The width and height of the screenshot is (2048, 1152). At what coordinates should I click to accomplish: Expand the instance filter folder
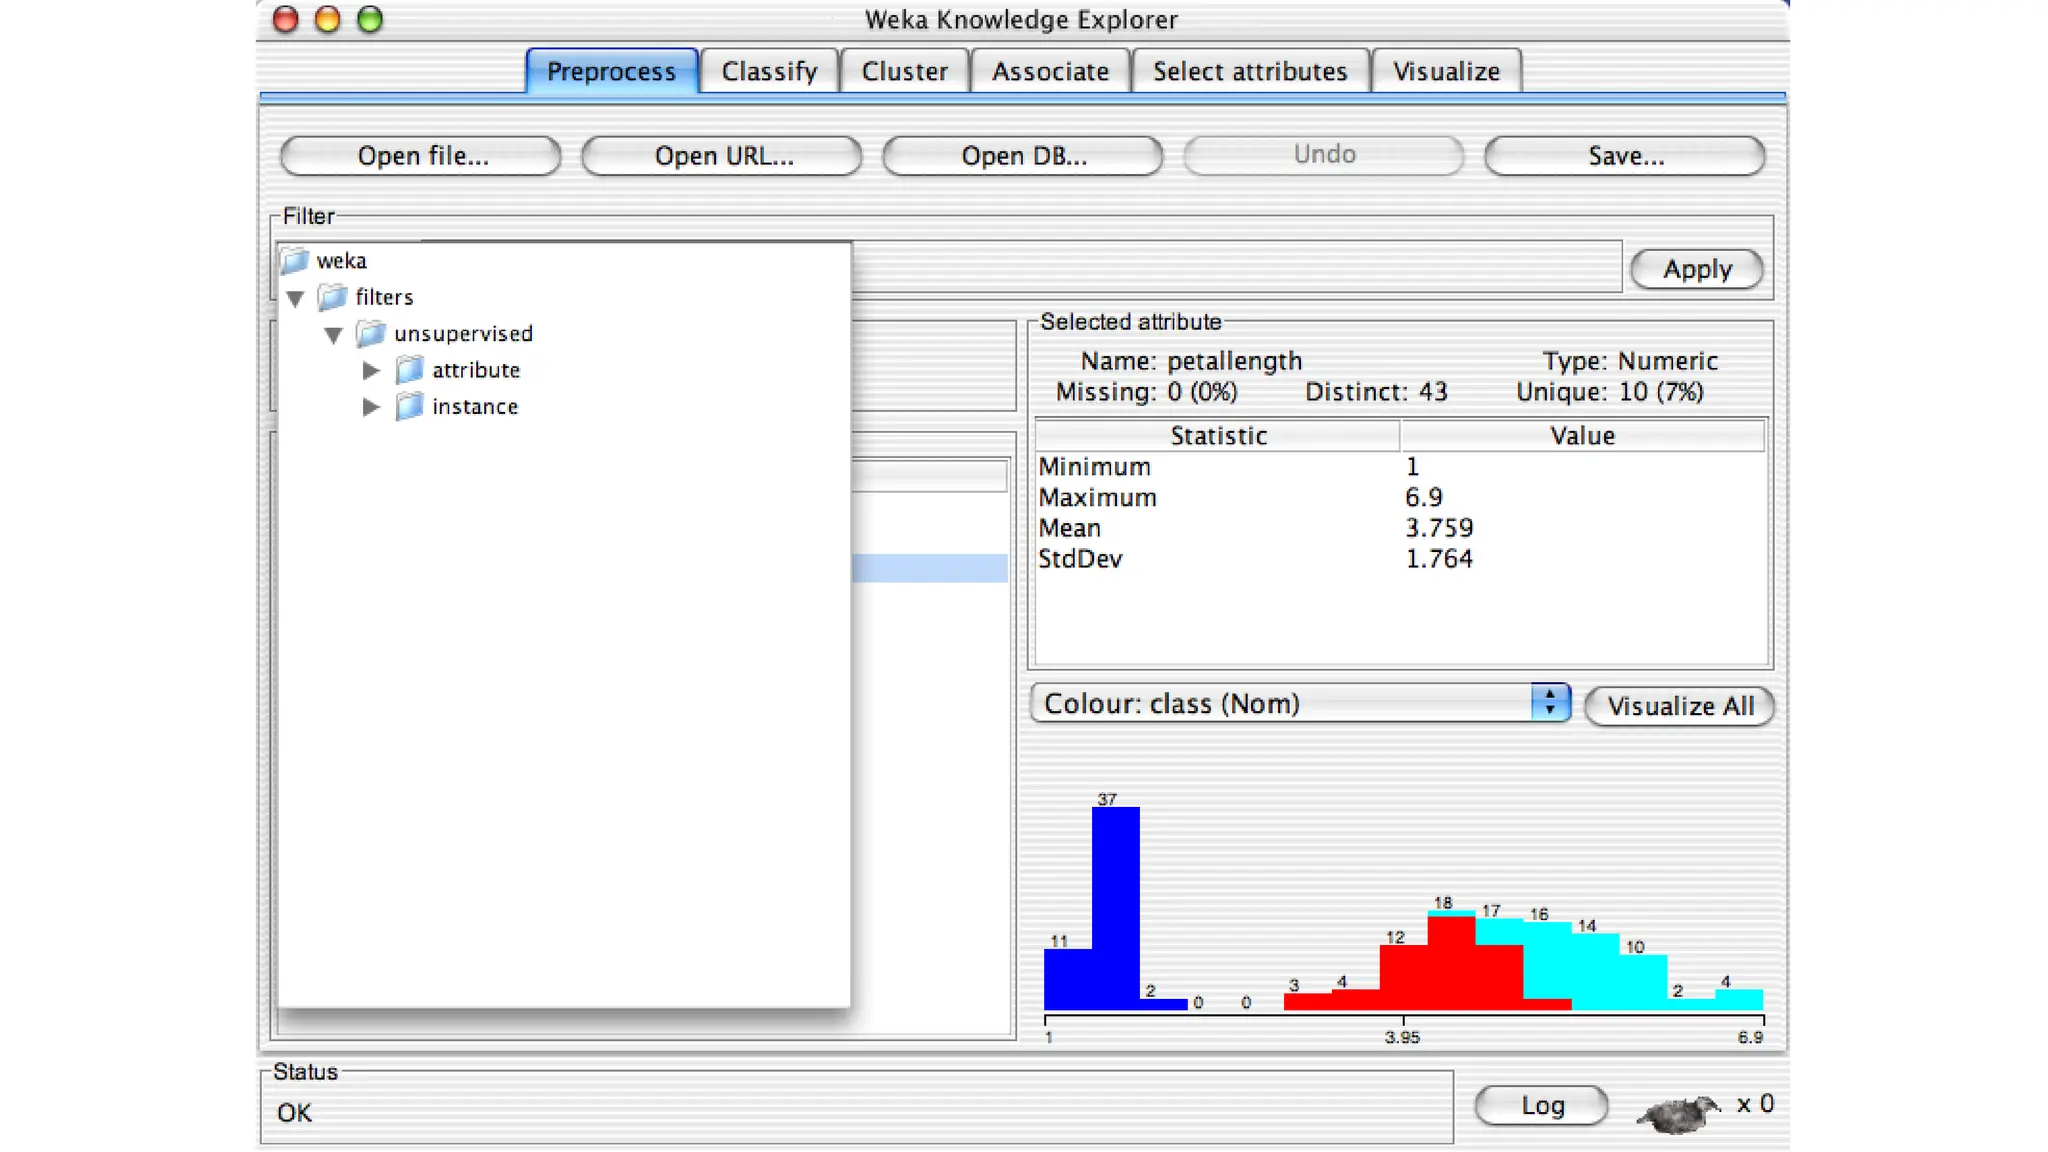point(371,407)
